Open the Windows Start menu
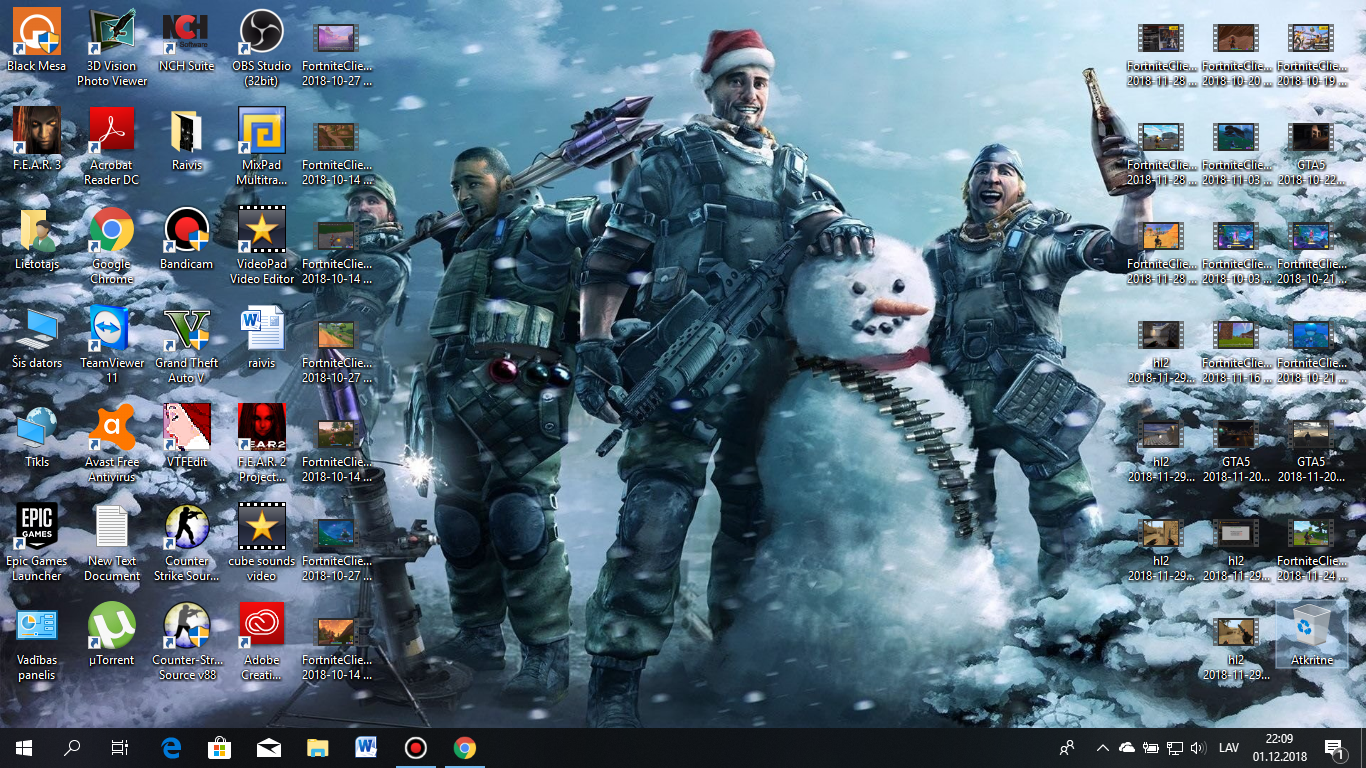1366x768 pixels. [24, 748]
